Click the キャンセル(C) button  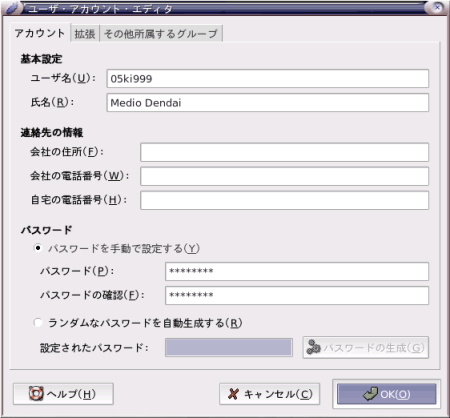coord(269,394)
